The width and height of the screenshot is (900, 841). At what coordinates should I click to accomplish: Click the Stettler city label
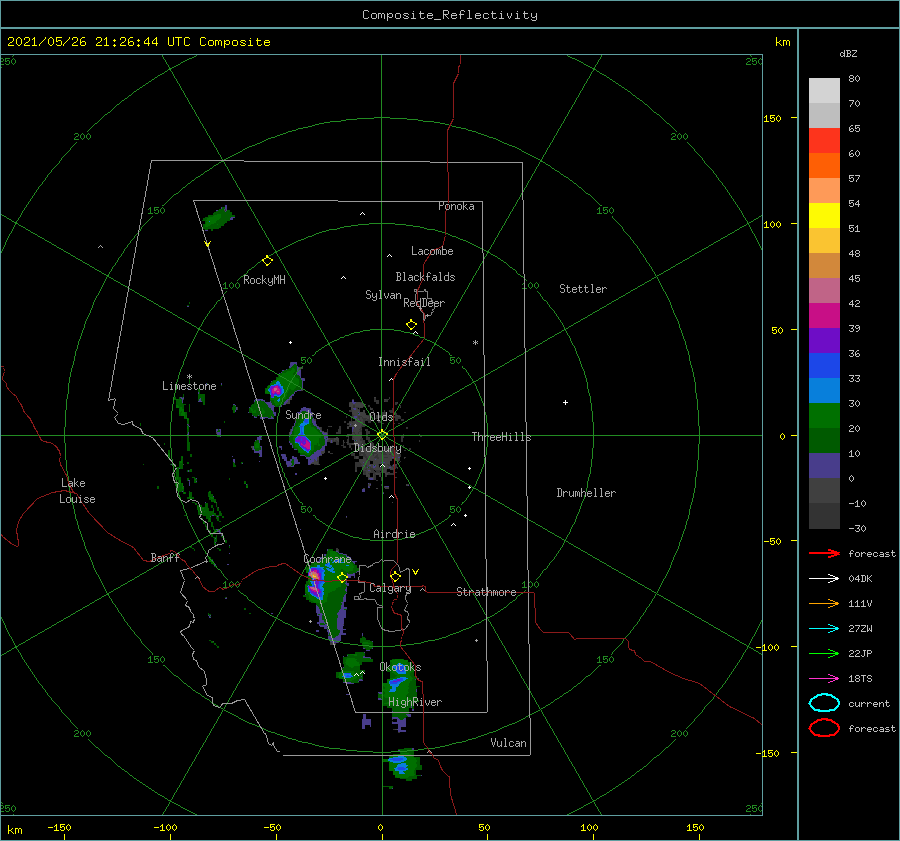point(583,289)
